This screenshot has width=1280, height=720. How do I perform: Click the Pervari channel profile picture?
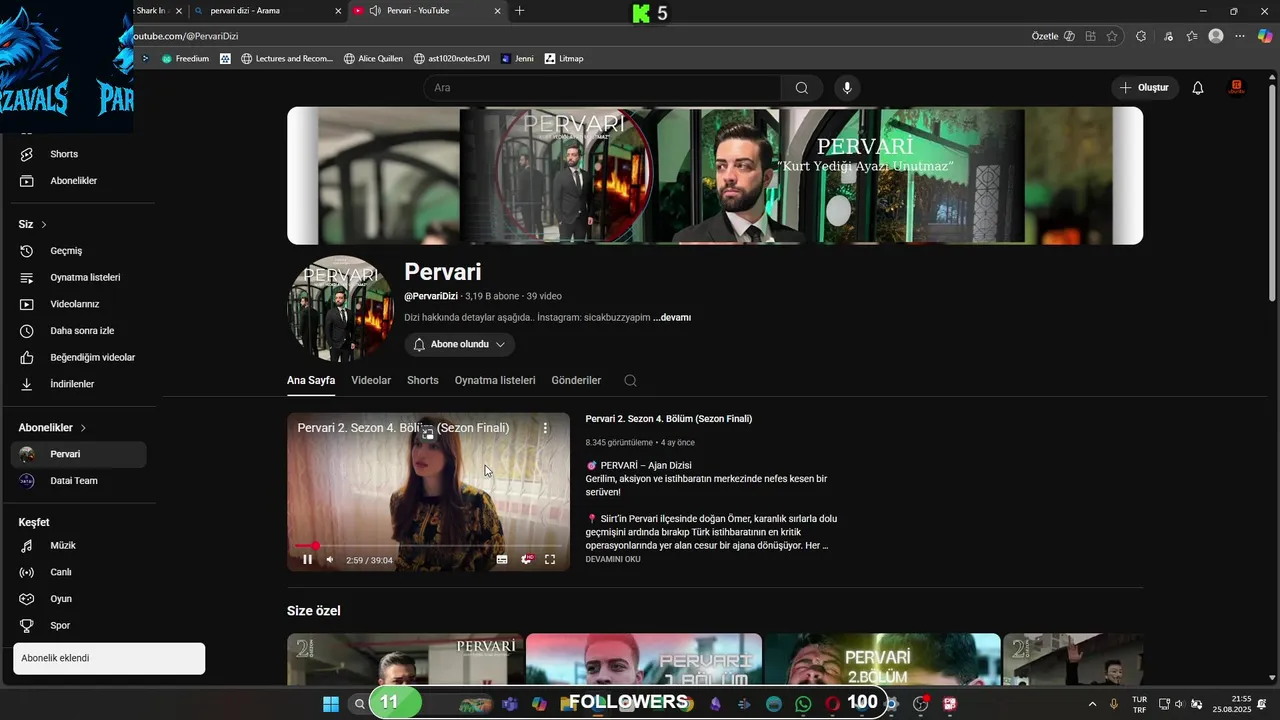[x=340, y=308]
